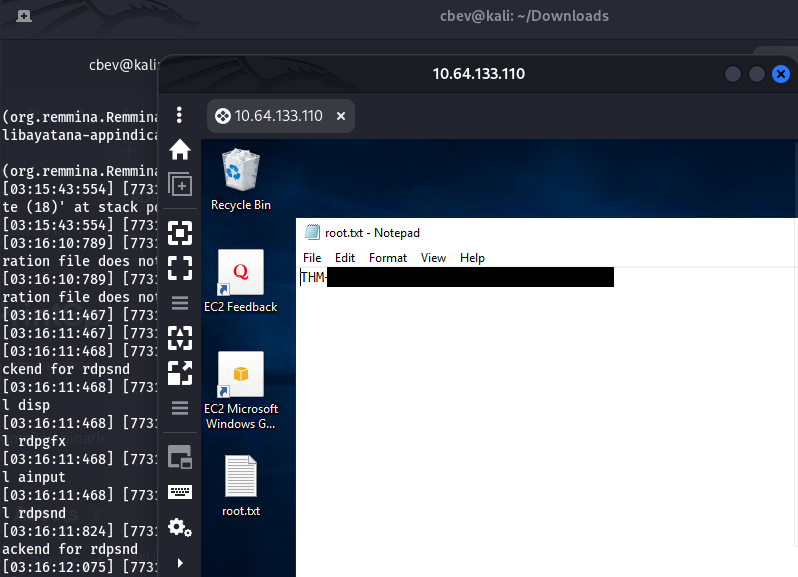Open the Edit menu in Notepad
Image resolution: width=798 pixels, height=577 pixels.
(345, 258)
